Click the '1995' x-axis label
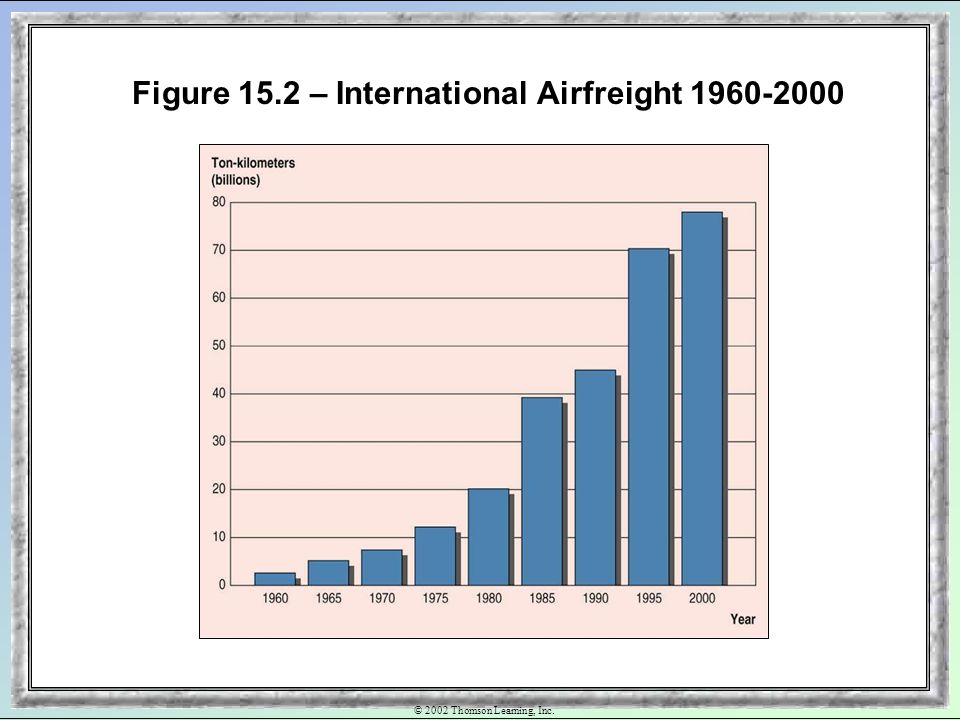960x720 pixels. 649,598
